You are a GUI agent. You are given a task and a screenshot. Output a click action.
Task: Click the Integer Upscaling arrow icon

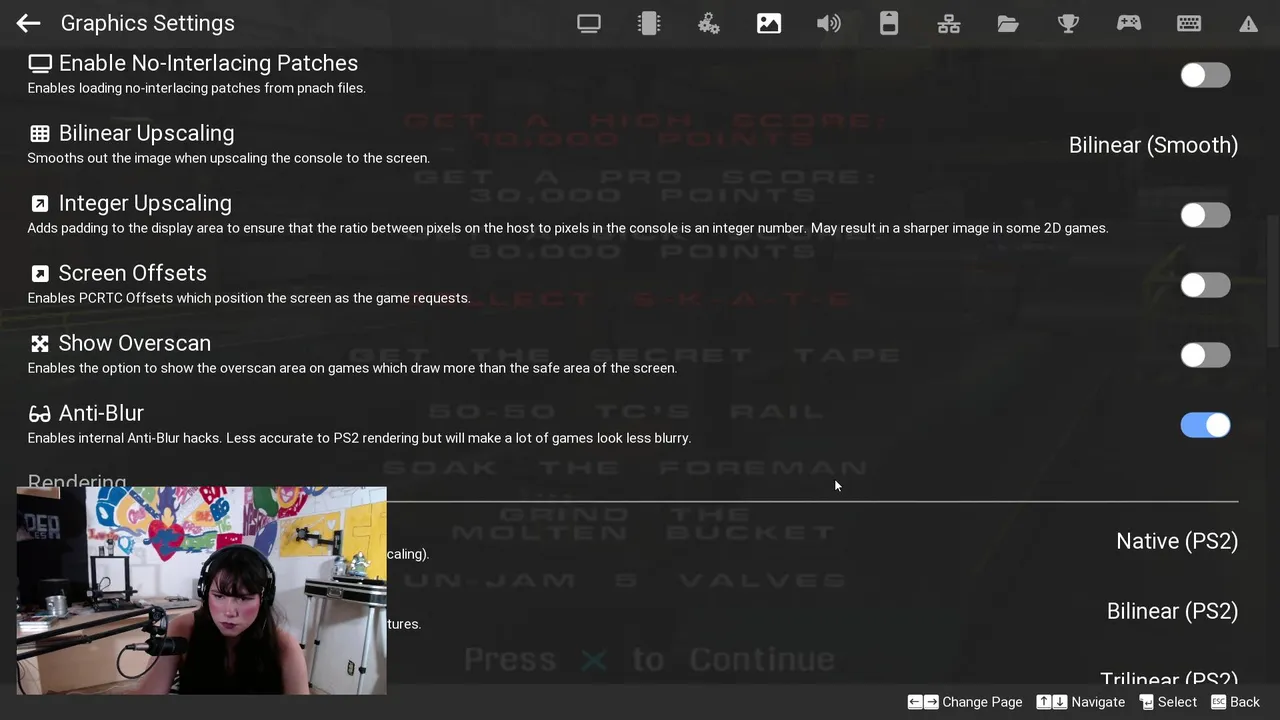40,203
